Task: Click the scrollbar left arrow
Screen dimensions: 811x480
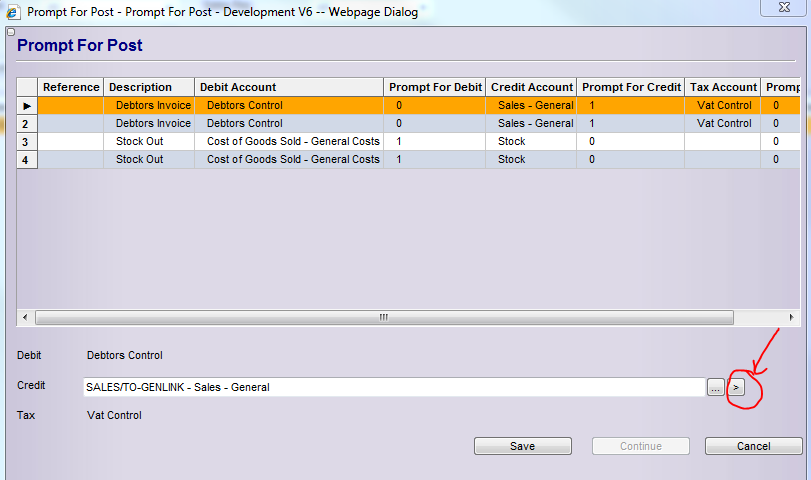Action: [25, 317]
